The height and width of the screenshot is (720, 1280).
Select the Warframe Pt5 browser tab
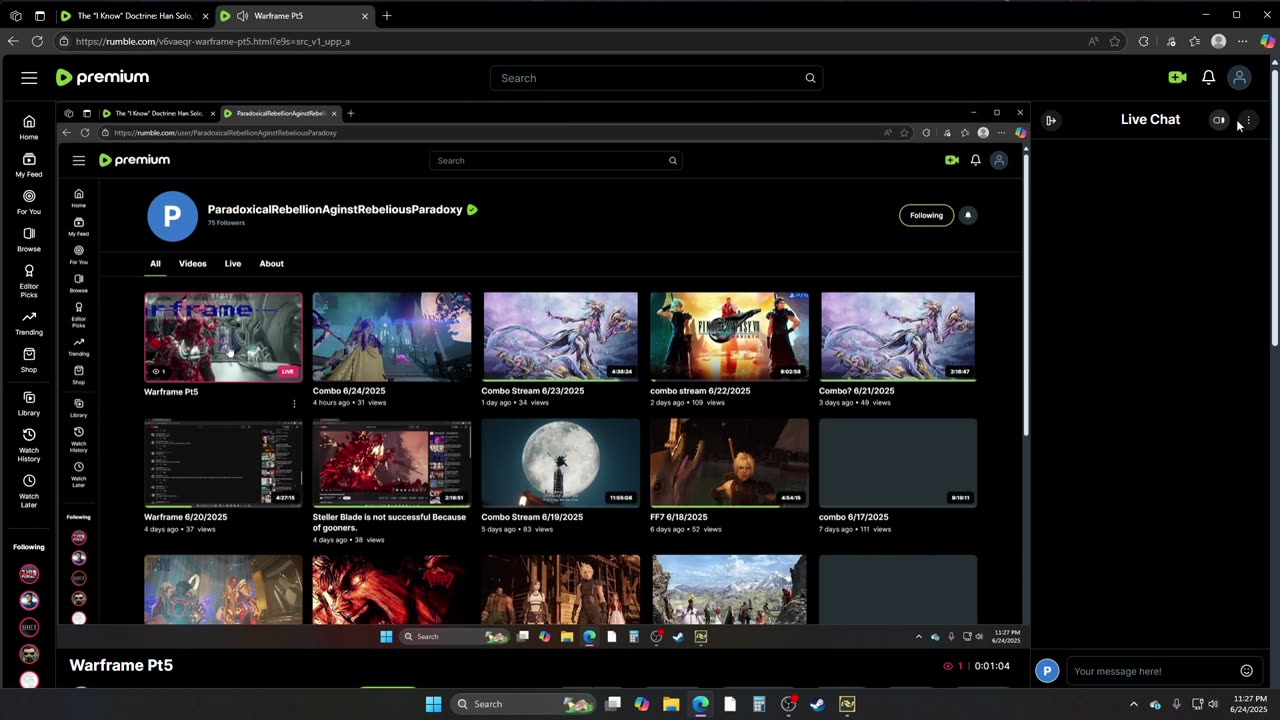[295, 16]
